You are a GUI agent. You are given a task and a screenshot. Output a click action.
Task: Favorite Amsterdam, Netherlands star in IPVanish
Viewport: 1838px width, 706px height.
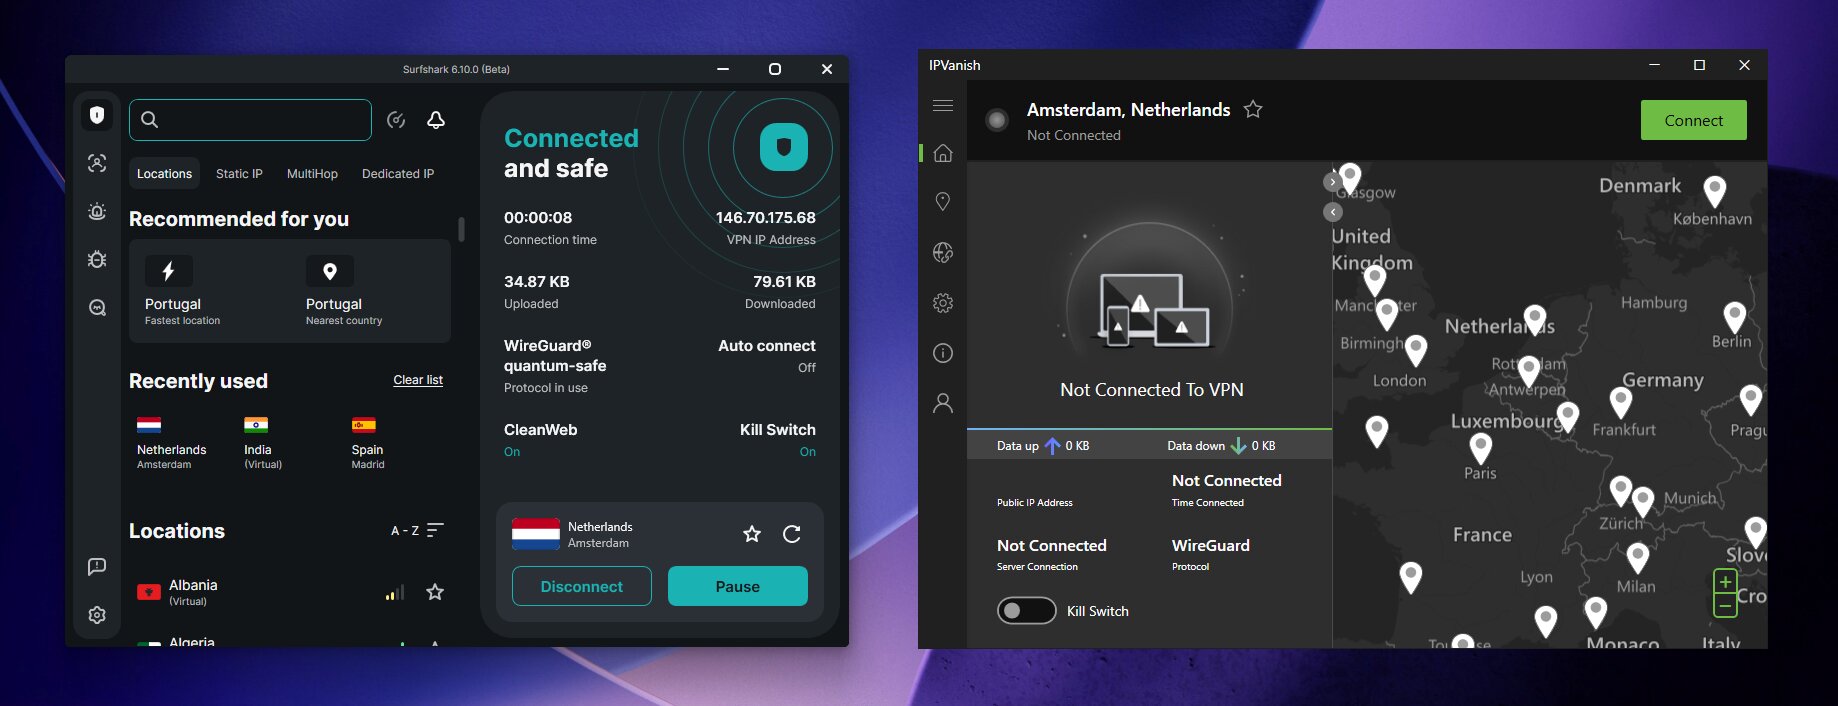[1253, 110]
